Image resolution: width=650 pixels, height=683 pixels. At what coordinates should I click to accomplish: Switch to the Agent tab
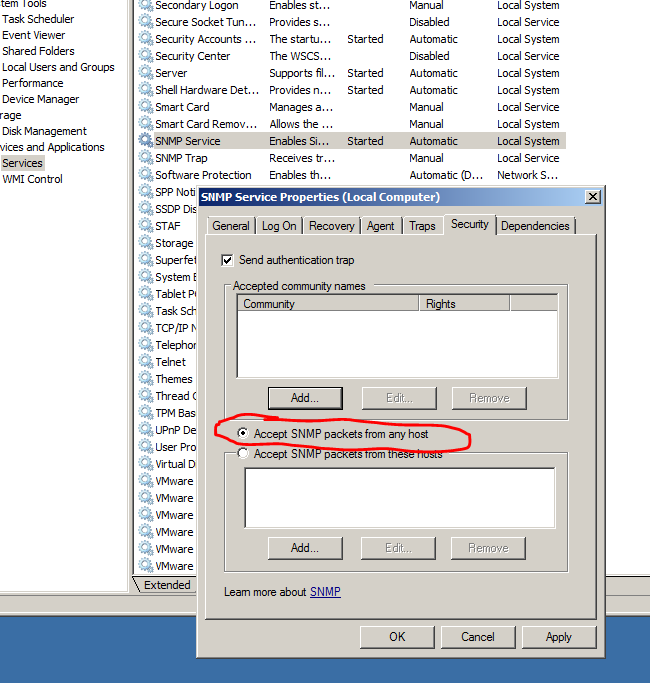(380, 226)
